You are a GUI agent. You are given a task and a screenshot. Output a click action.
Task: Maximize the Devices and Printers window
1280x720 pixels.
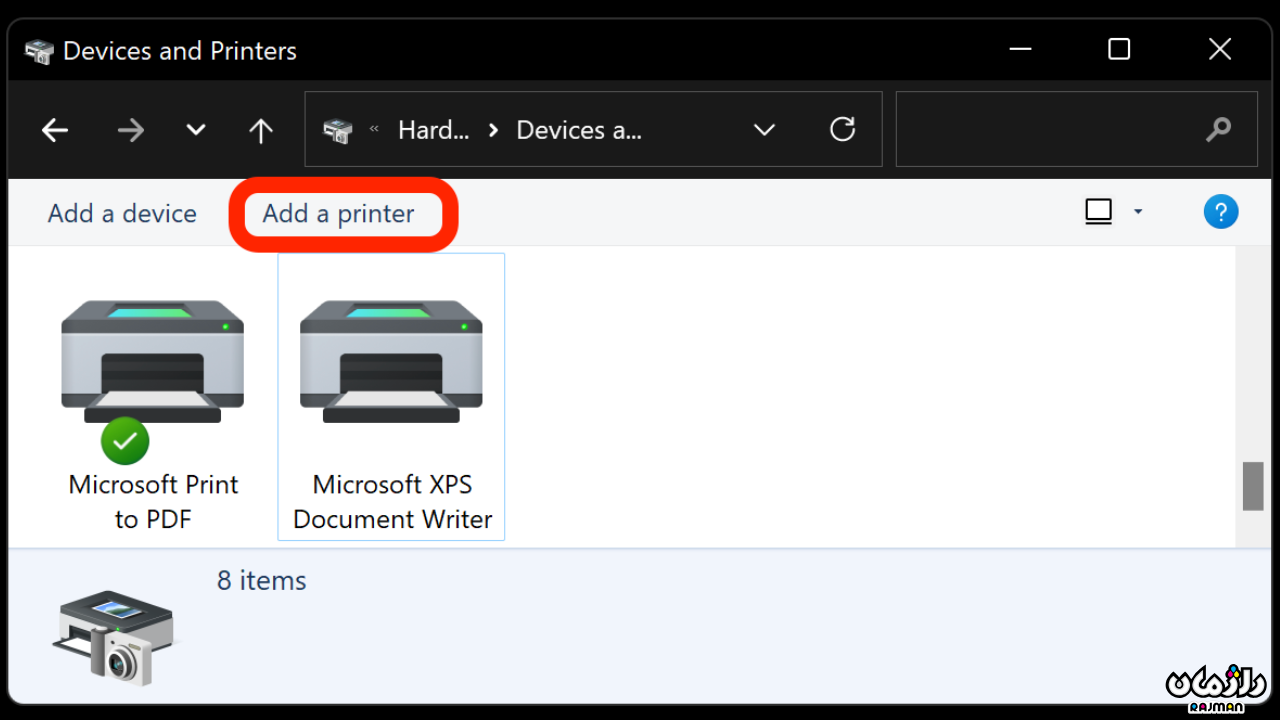pyautogui.click(x=1119, y=49)
